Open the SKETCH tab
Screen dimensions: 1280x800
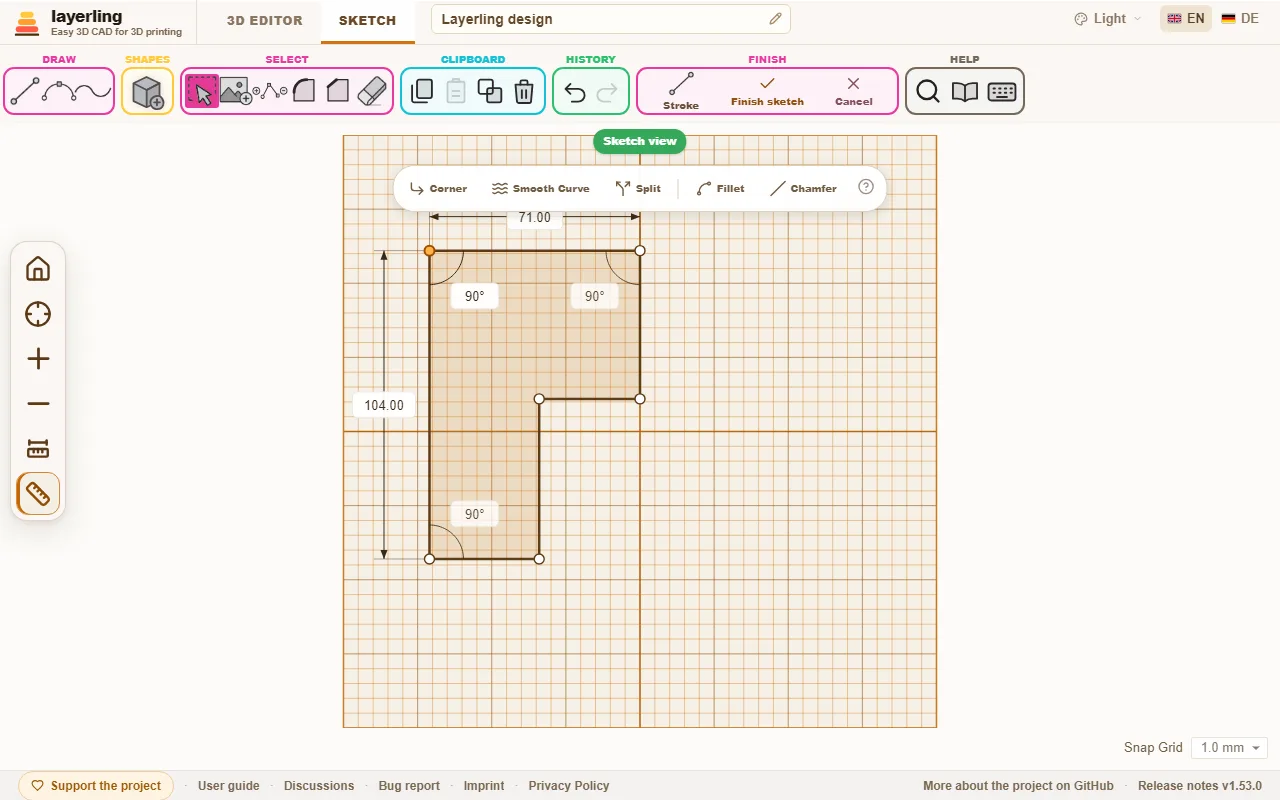tap(367, 21)
